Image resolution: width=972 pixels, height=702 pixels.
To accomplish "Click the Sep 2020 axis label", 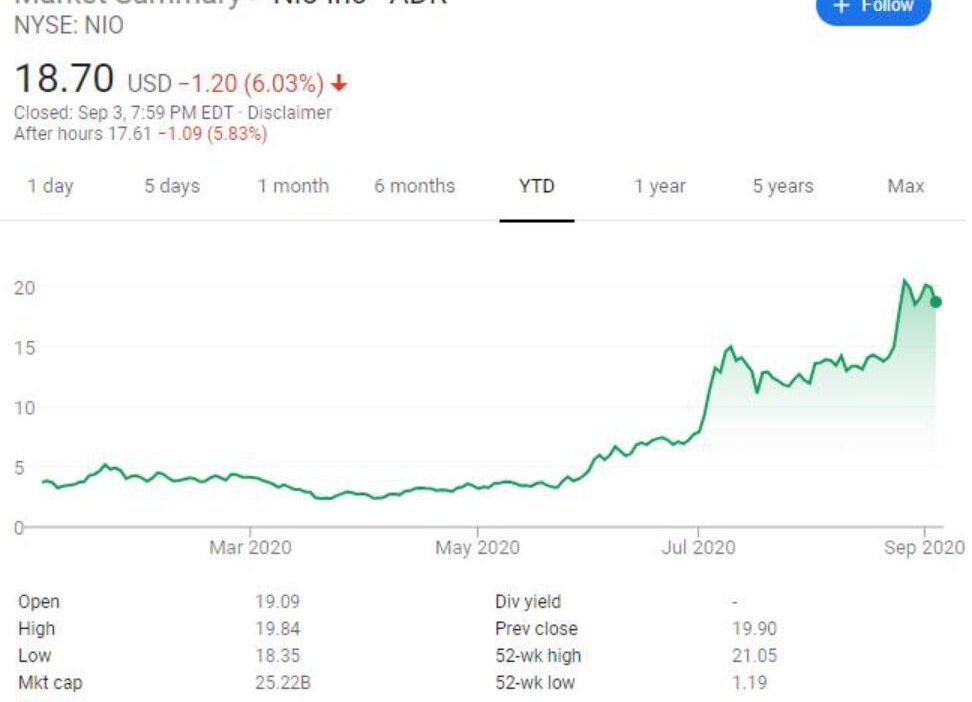I will pos(924,547).
